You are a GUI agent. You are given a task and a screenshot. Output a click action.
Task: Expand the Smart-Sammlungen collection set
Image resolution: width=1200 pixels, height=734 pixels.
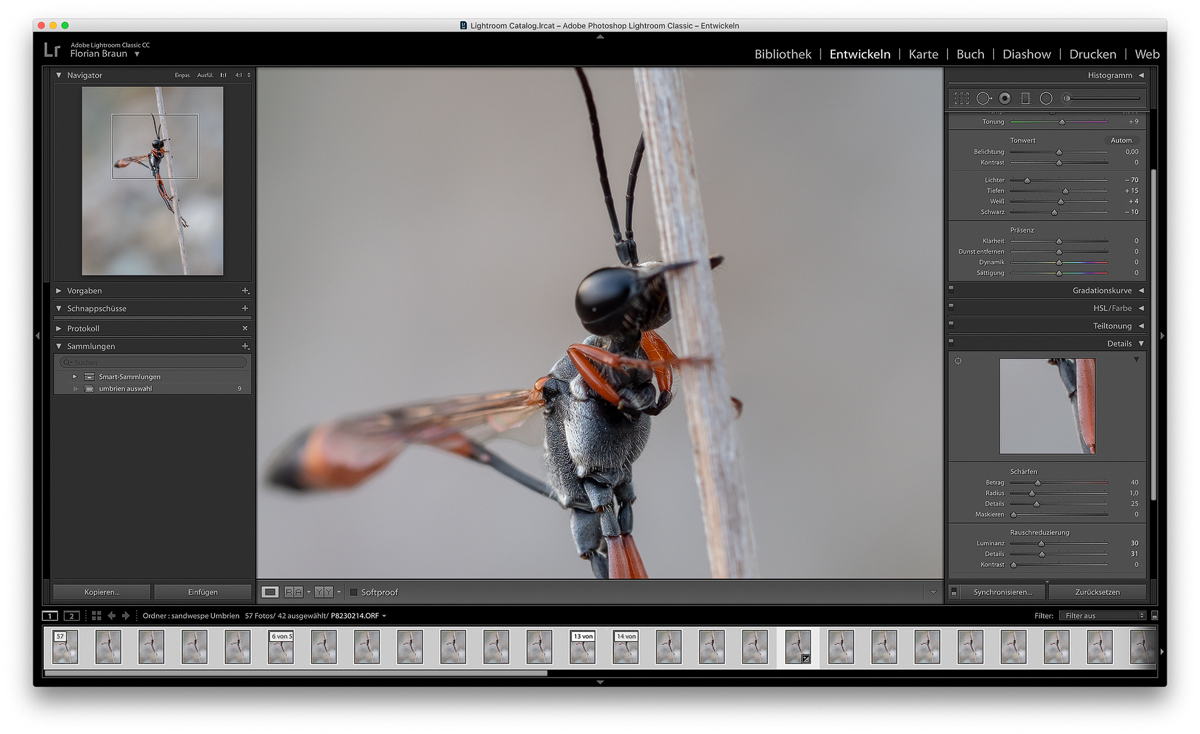coord(75,377)
